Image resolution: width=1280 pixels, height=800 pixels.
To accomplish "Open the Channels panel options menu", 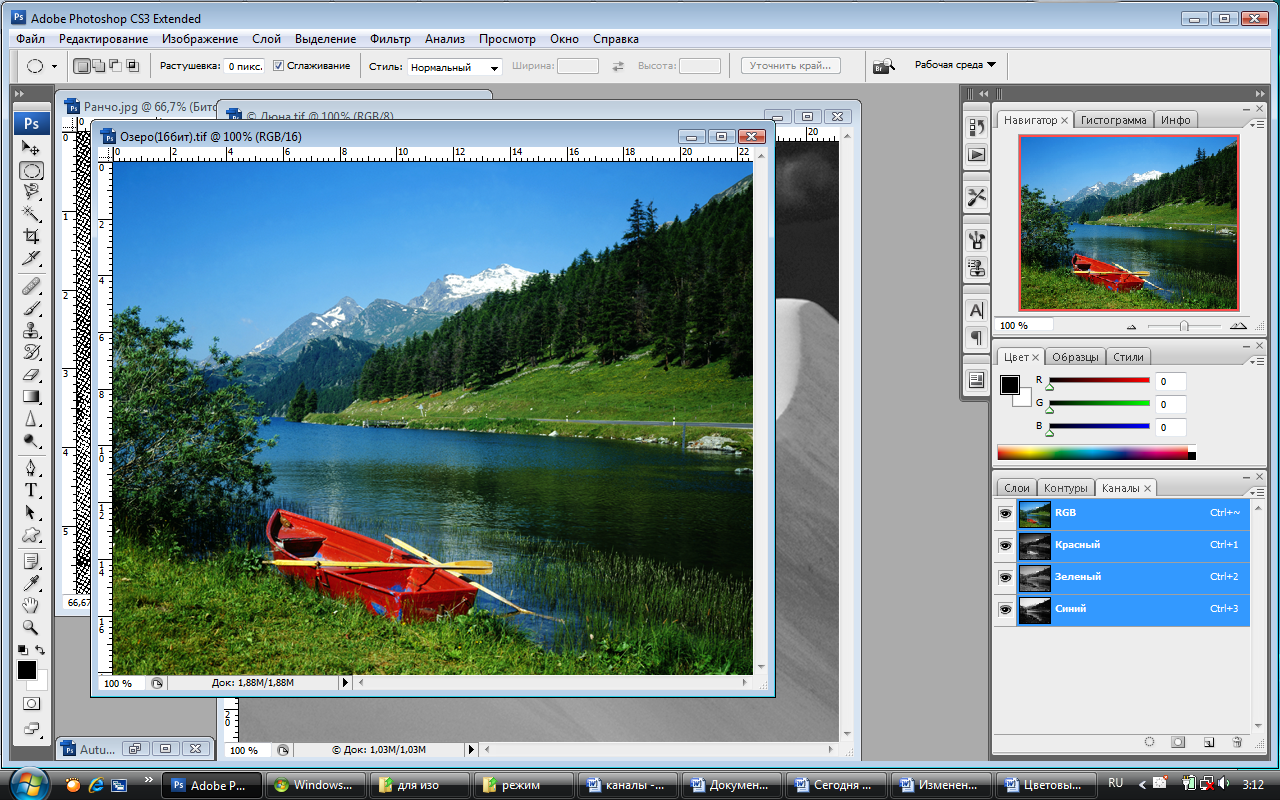I will pos(1256,491).
